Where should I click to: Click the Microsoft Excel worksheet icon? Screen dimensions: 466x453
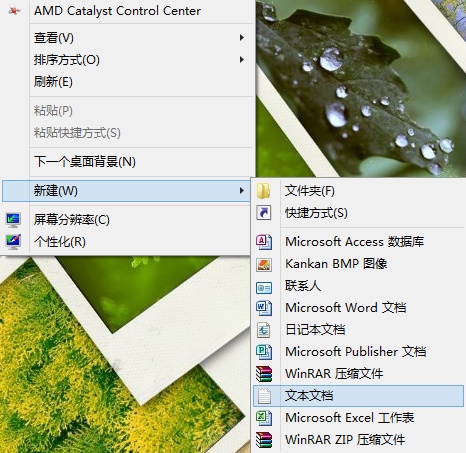point(264,418)
